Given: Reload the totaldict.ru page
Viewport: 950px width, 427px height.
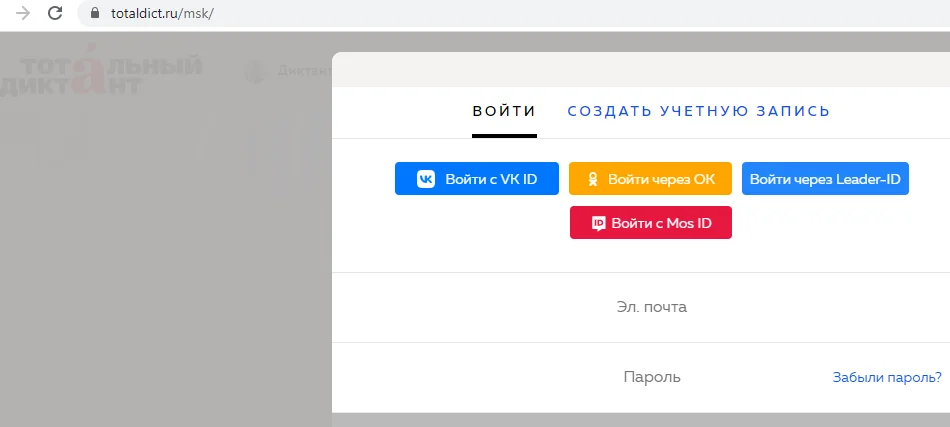Looking at the screenshot, I should click(55, 13).
